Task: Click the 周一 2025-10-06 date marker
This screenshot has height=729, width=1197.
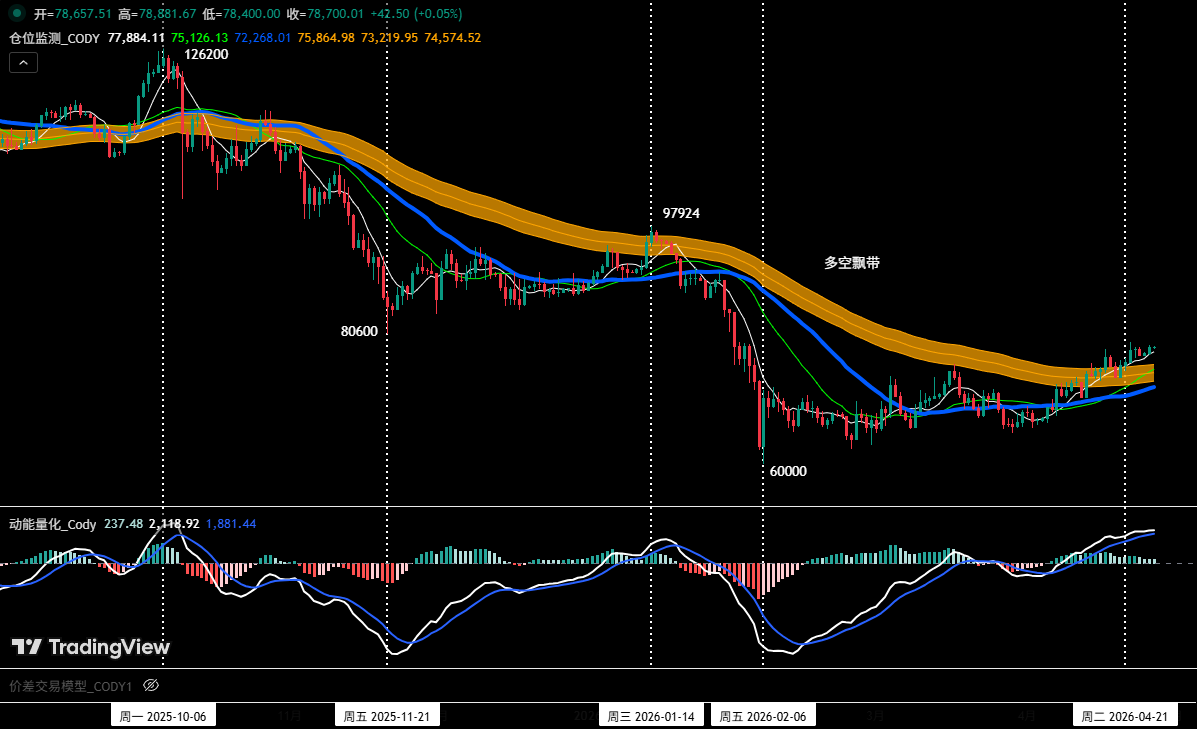Action: pyautogui.click(x=163, y=715)
